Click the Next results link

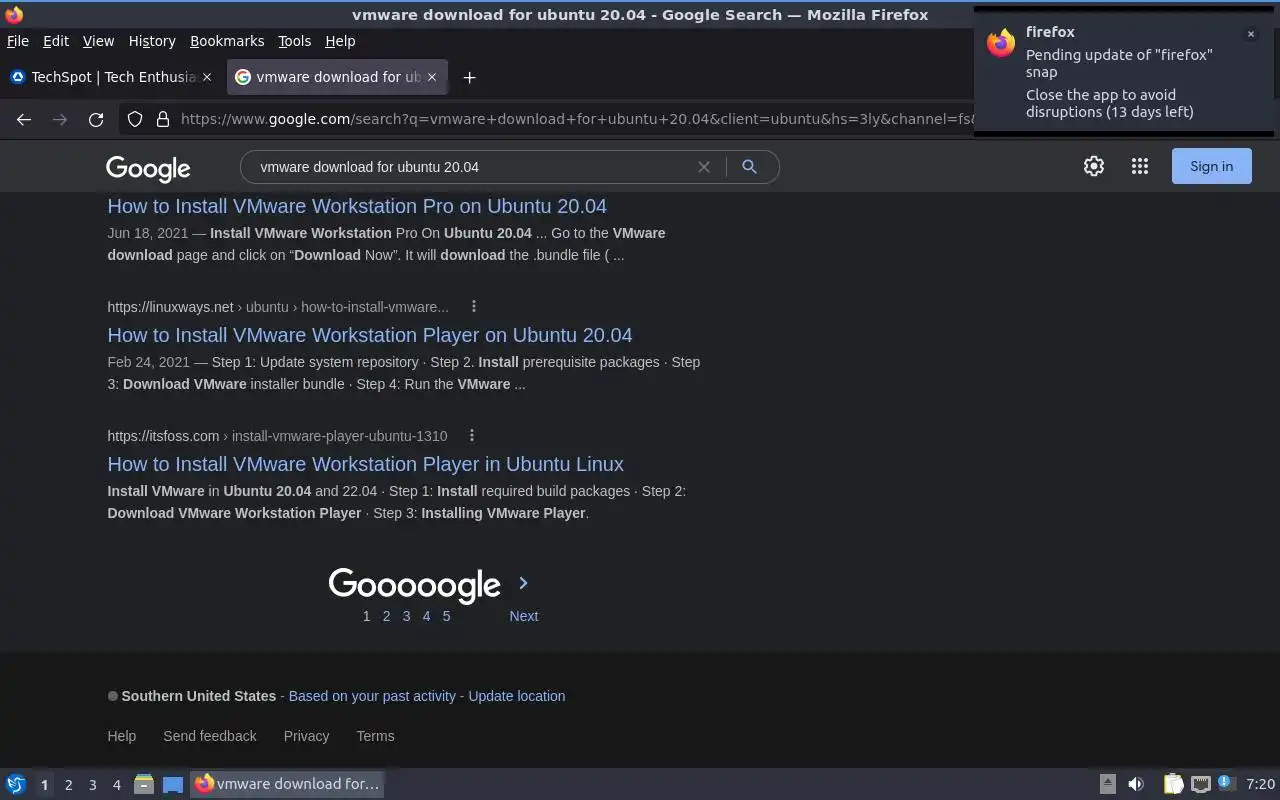[x=523, y=616]
